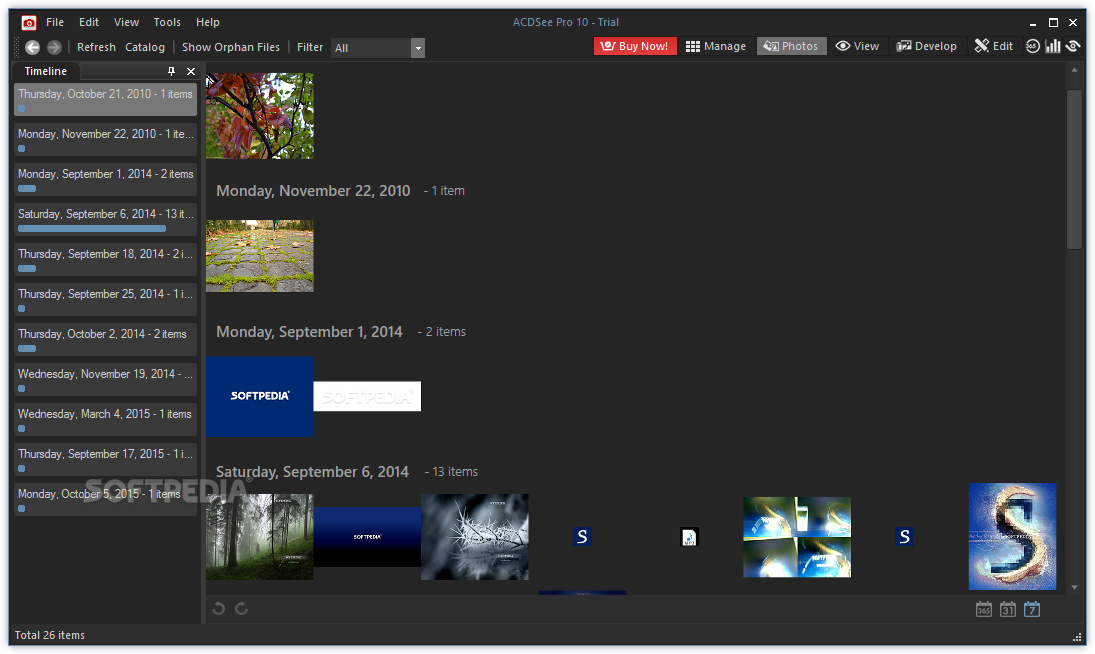Image resolution: width=1095 pixels, height=654 pixels.
Task: Click the scrollbar up arrow
Action: pos(1074,70)
